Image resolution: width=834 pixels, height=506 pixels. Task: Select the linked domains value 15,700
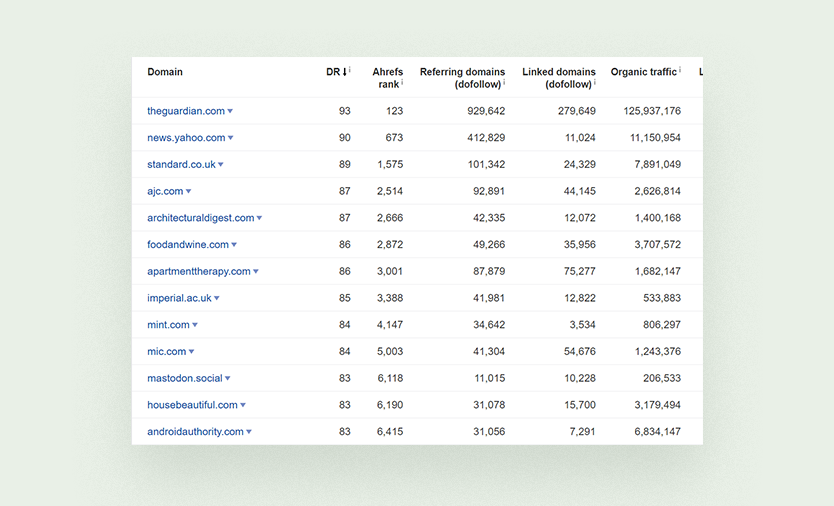580,404
